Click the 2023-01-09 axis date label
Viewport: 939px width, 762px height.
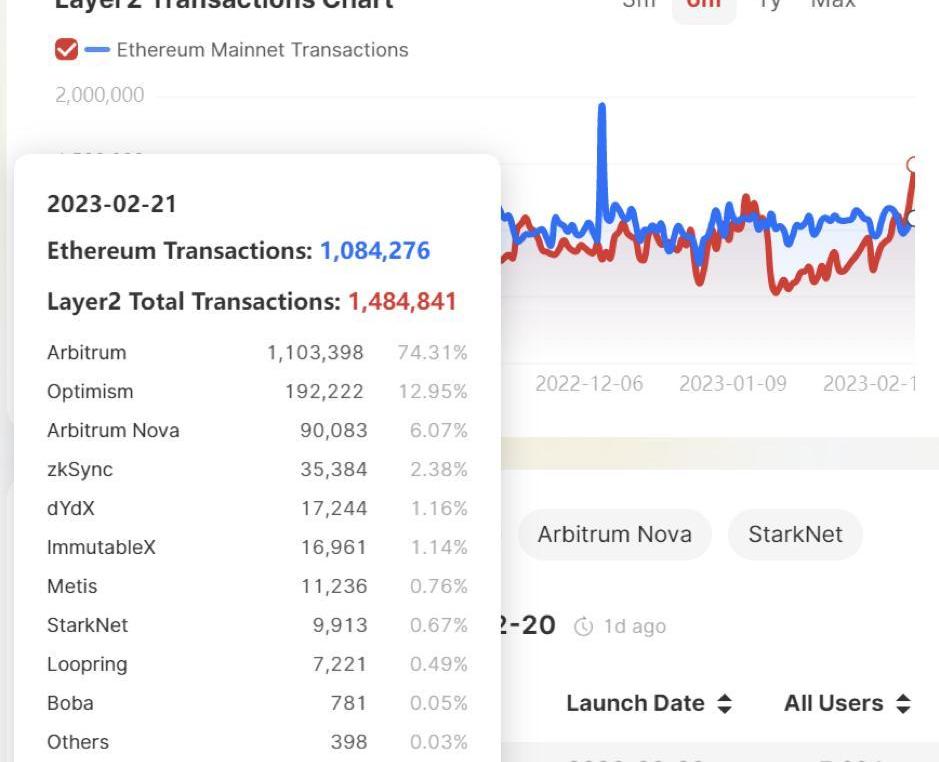[733, 383]
